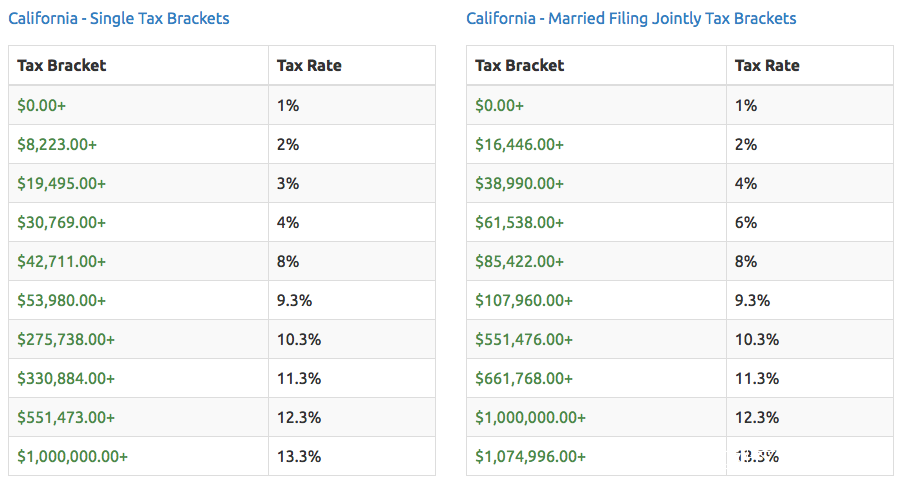Click the $330,884.00+ tax bracket
The width and height of the screenshot is (901, 486).
66,378
